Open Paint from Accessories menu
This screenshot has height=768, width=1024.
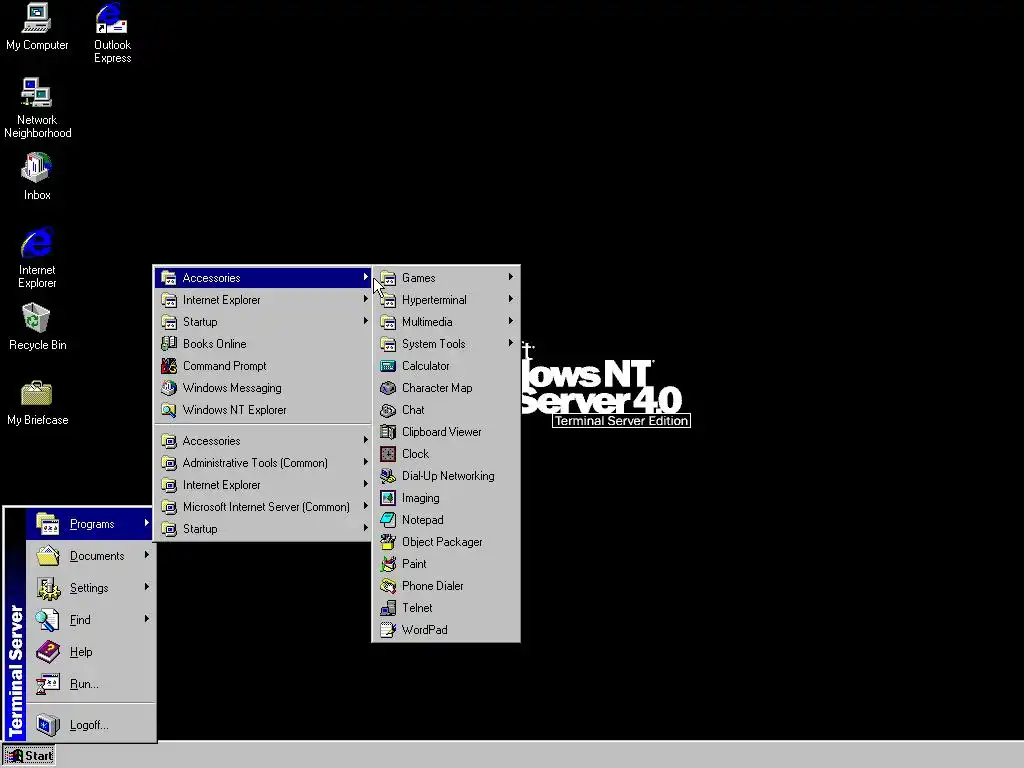pos(446,564)
